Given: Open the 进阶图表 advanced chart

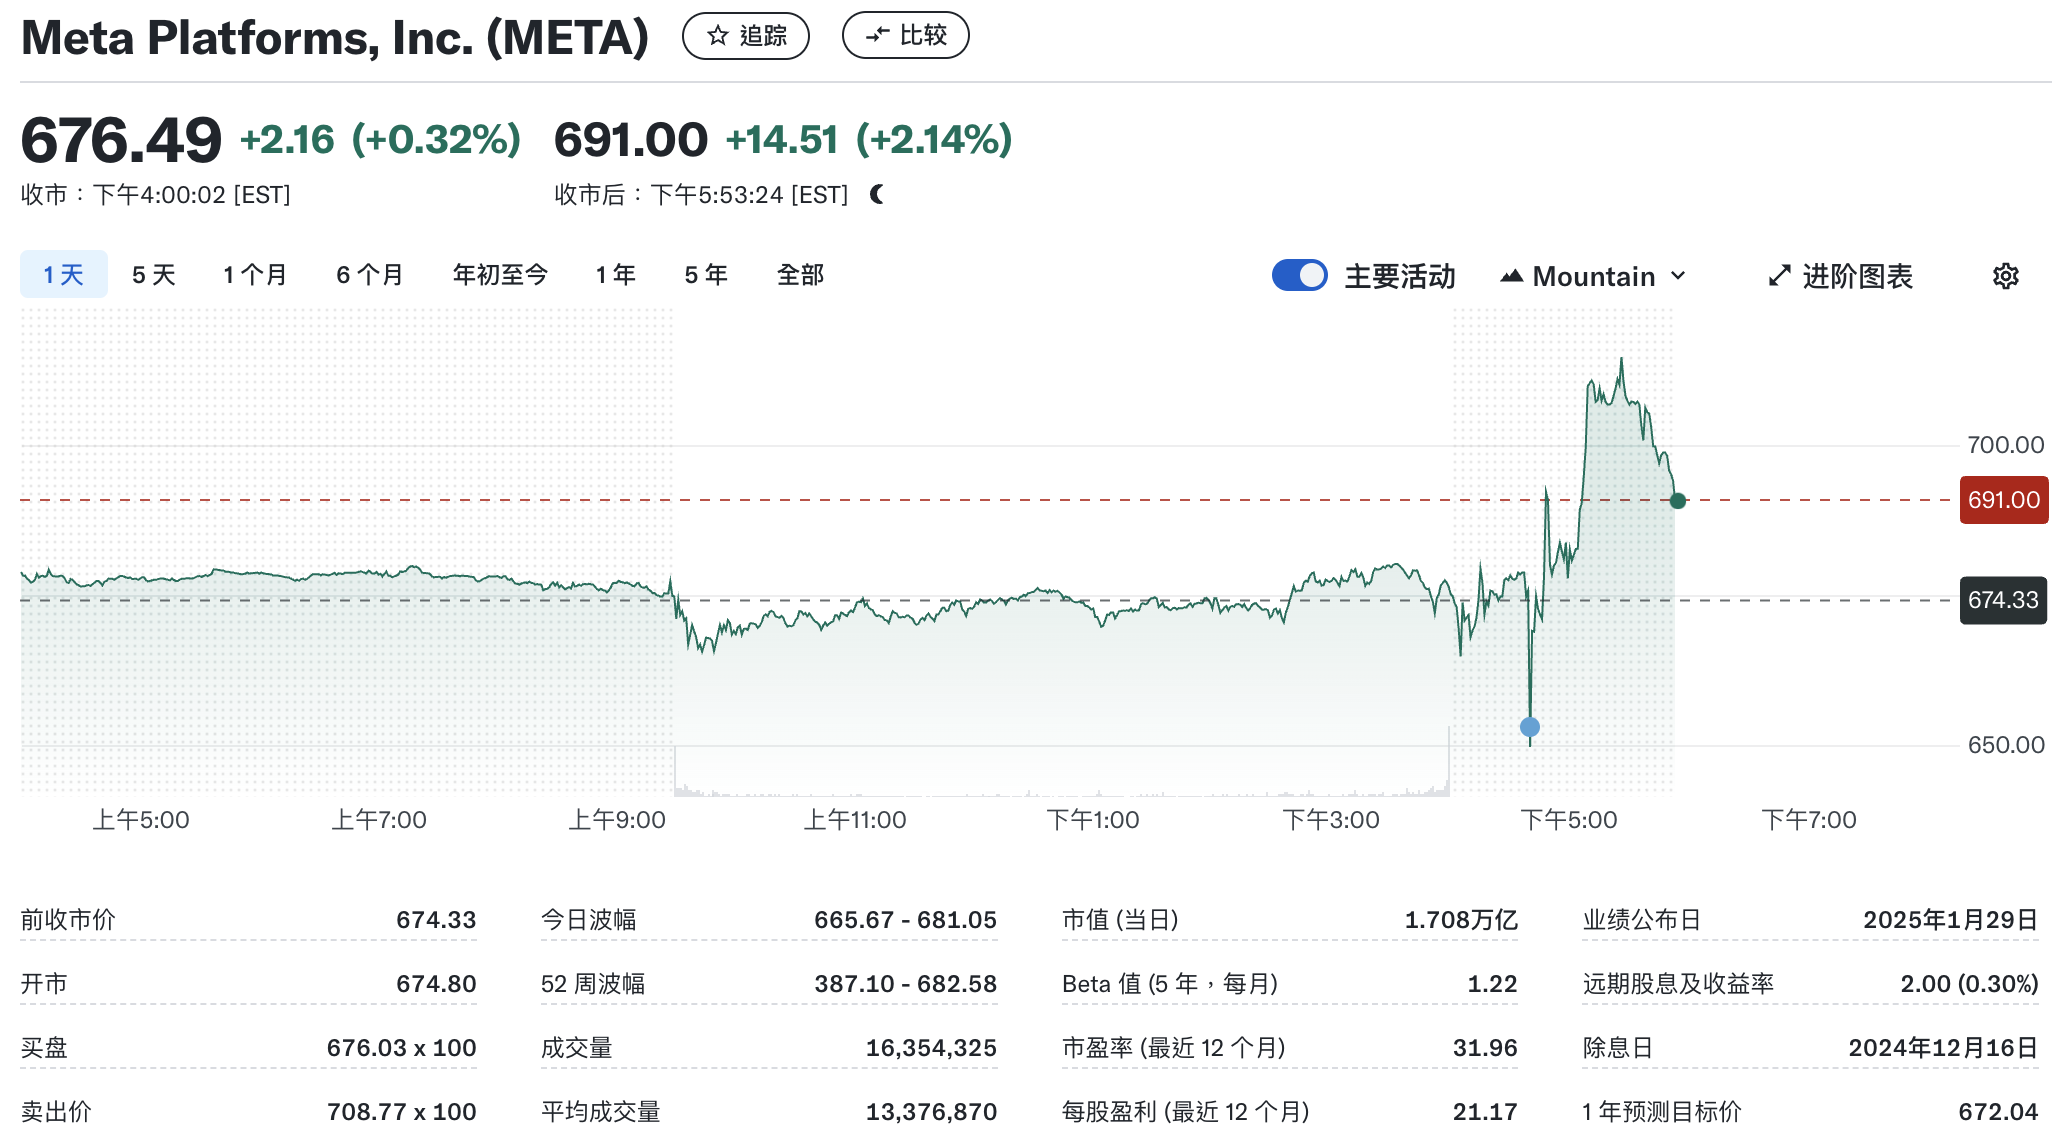Looking at the screenshot, I should click(1840, 276).
